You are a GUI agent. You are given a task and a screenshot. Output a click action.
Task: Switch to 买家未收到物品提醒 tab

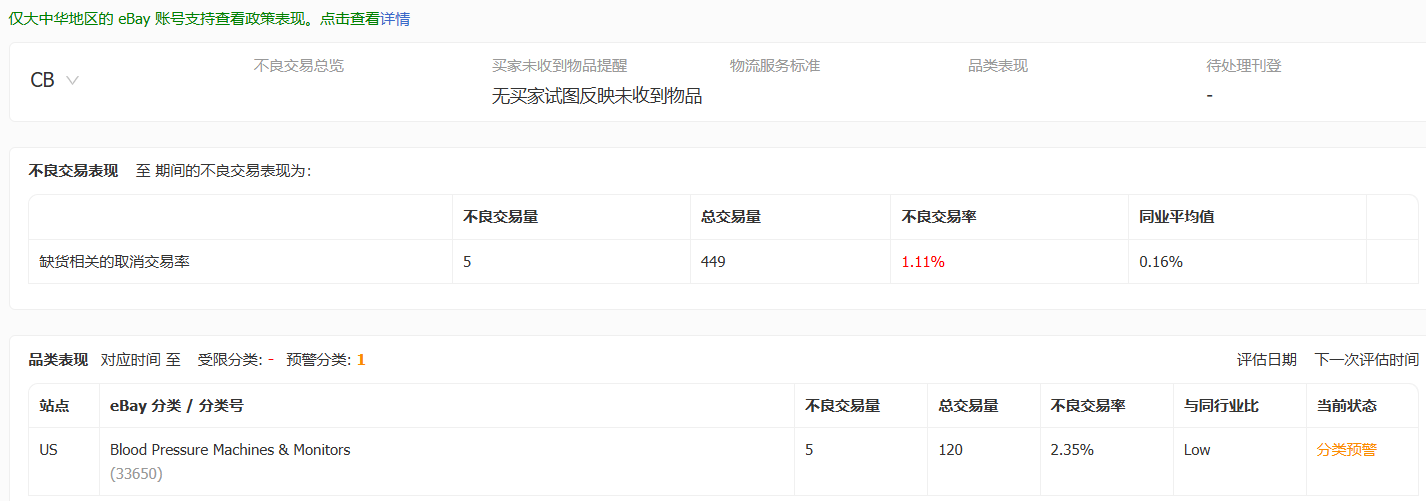(x=559, y=66)
